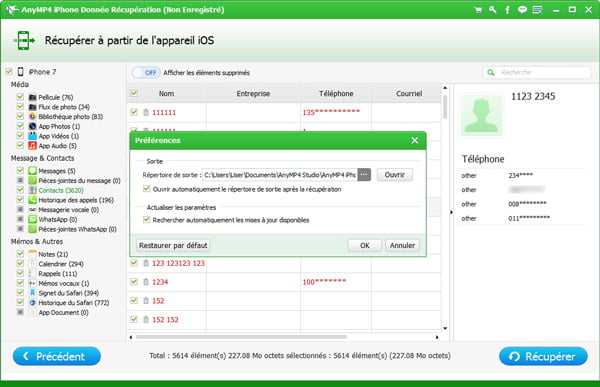Click the Répertoire de sortie path field
This screenshot has width=600, height=387.
pyautogui.click(x=280, y=175)
